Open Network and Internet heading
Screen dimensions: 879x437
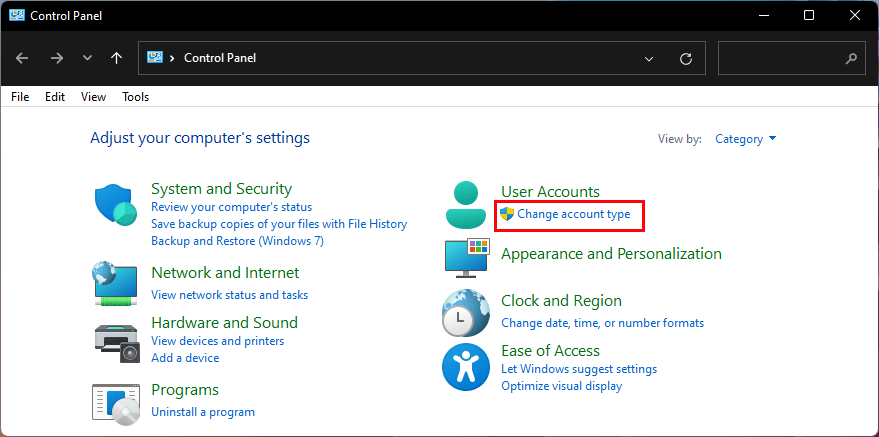pyautogui.click(x=225, y=273)
